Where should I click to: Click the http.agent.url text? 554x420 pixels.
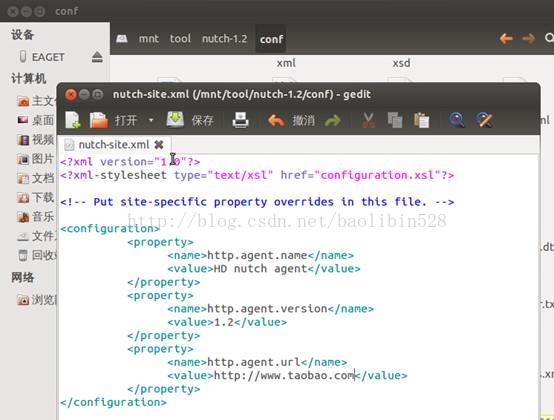pyautogui.click(x=254, y=362)
